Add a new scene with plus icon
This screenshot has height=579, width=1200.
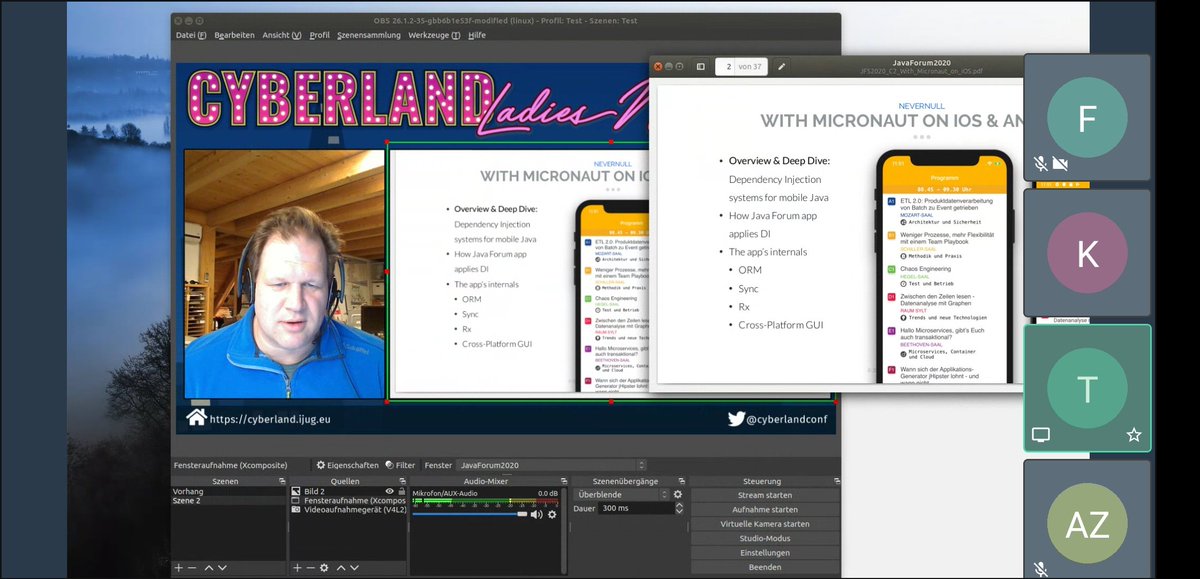178,568
